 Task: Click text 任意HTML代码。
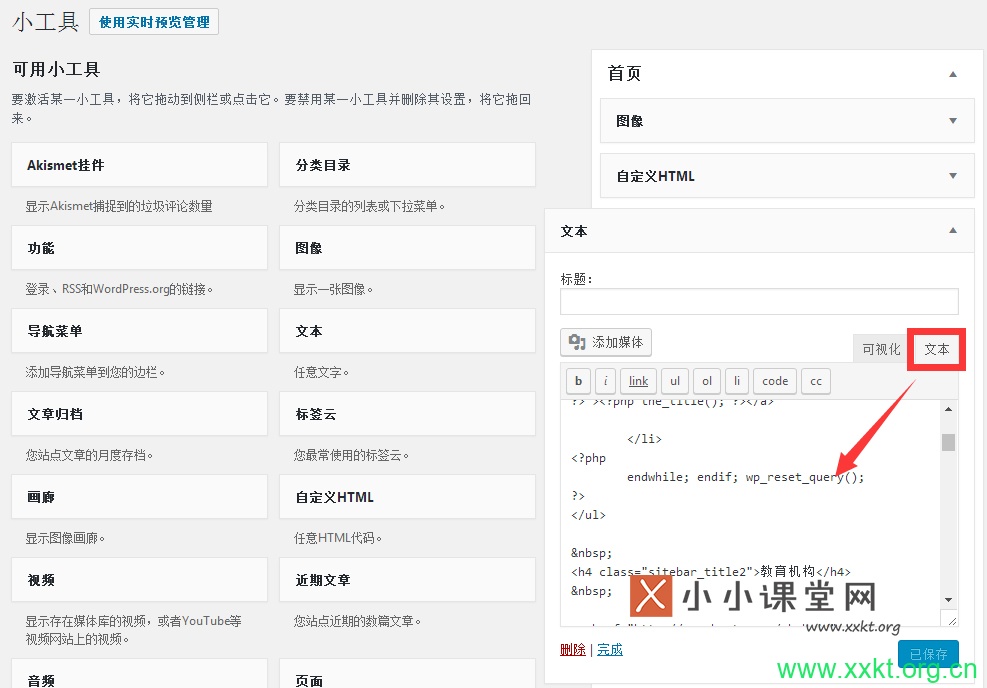tap(337, 538)
